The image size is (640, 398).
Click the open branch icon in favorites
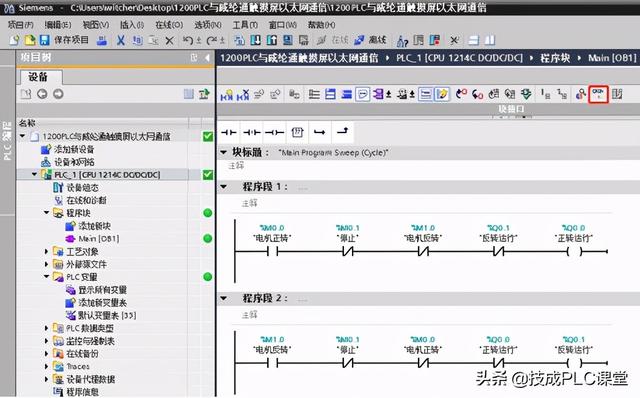(320, 132)
